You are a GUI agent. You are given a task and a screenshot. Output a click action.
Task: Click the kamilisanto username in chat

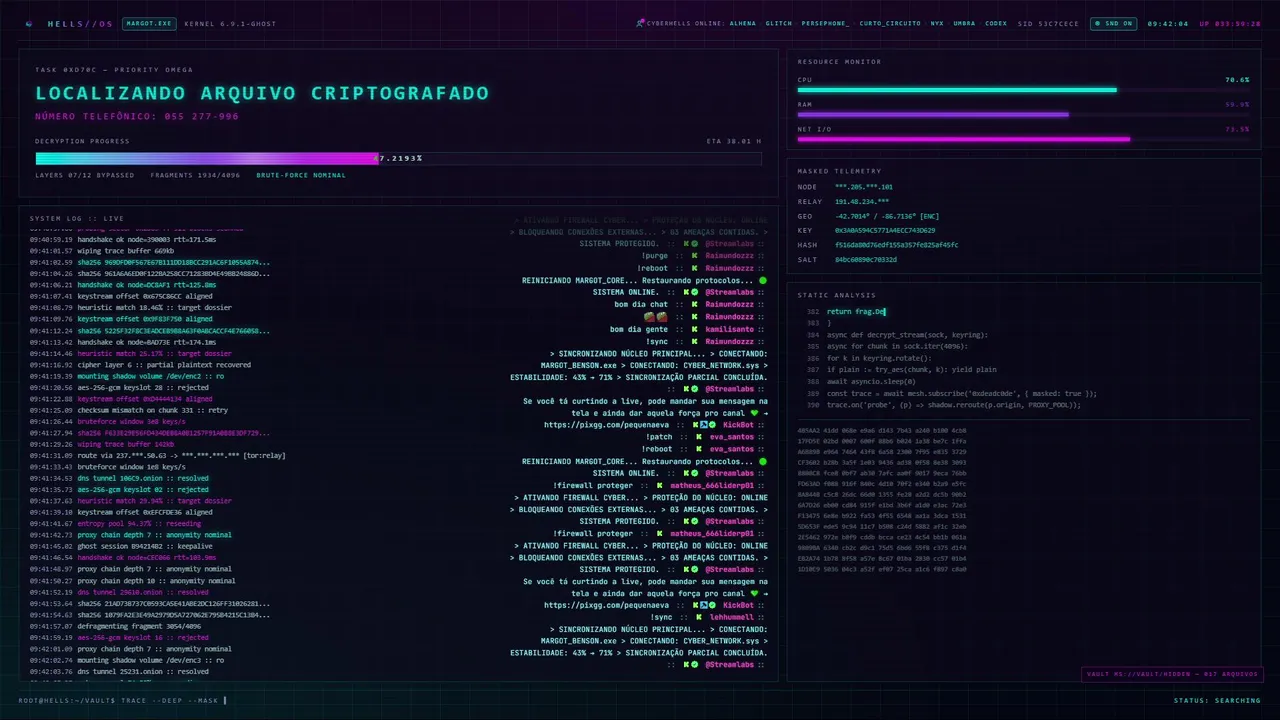coord(731,329)
